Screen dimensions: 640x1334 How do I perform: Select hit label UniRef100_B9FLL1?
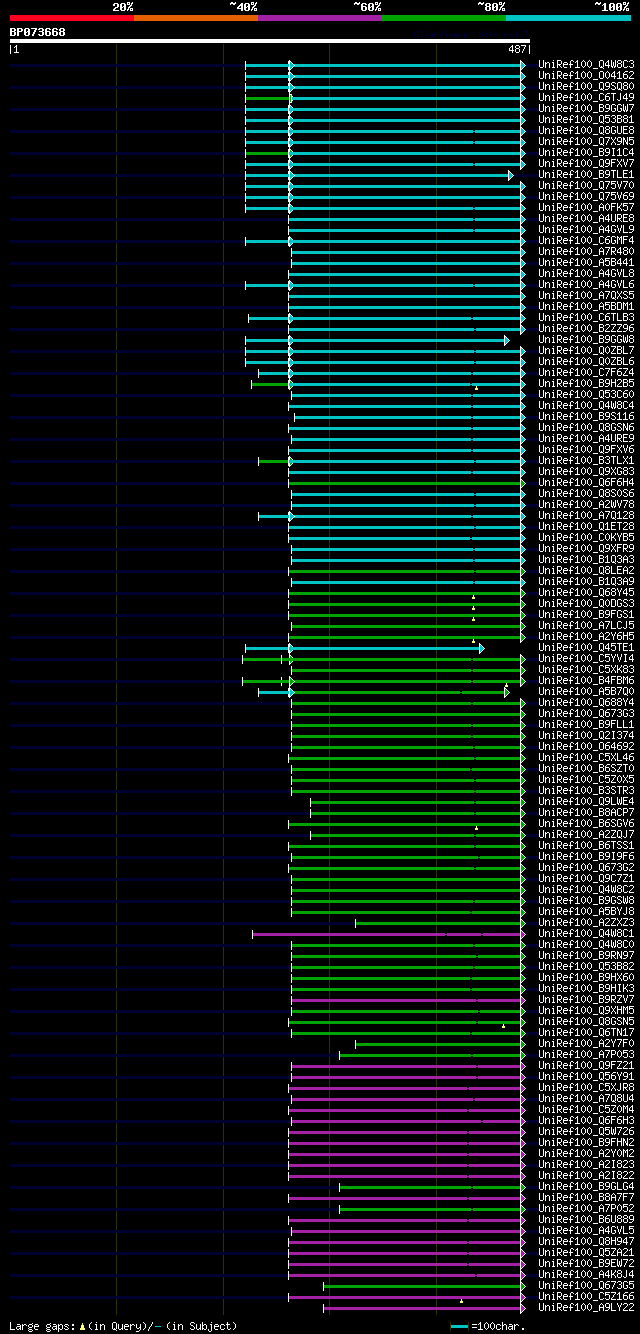(x=586, y=724)
